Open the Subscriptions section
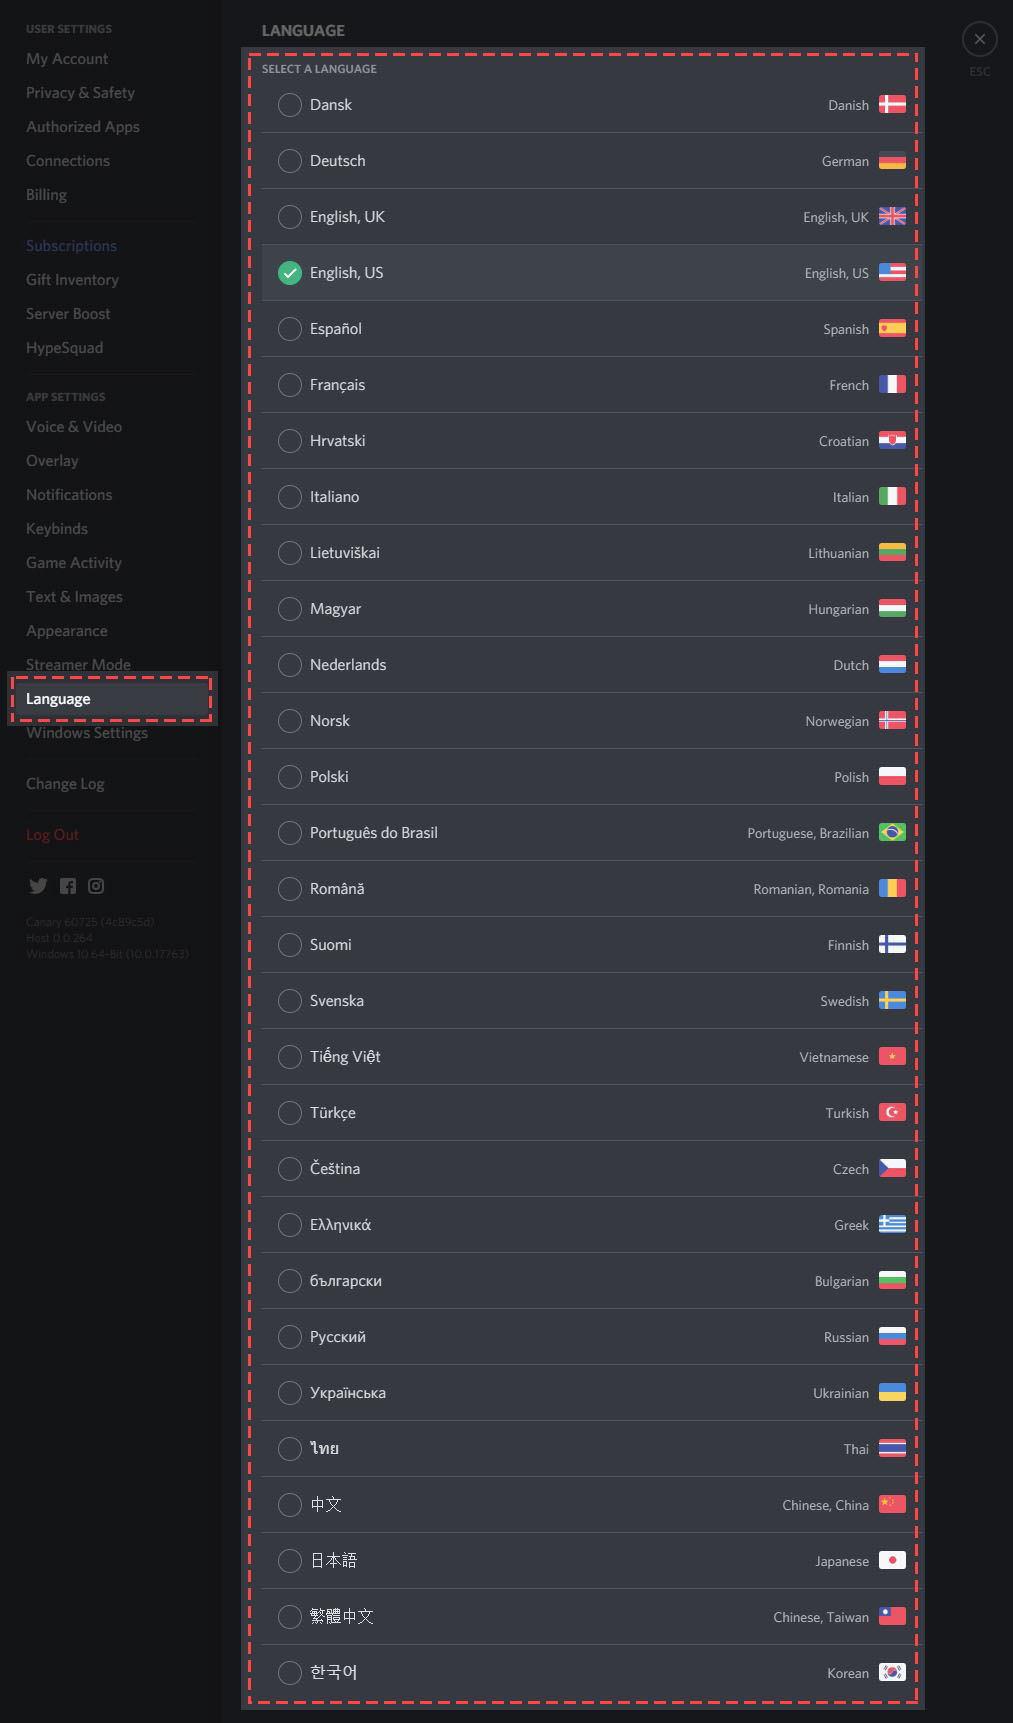Screen dimensions: 1013x1723 (71, 246)
